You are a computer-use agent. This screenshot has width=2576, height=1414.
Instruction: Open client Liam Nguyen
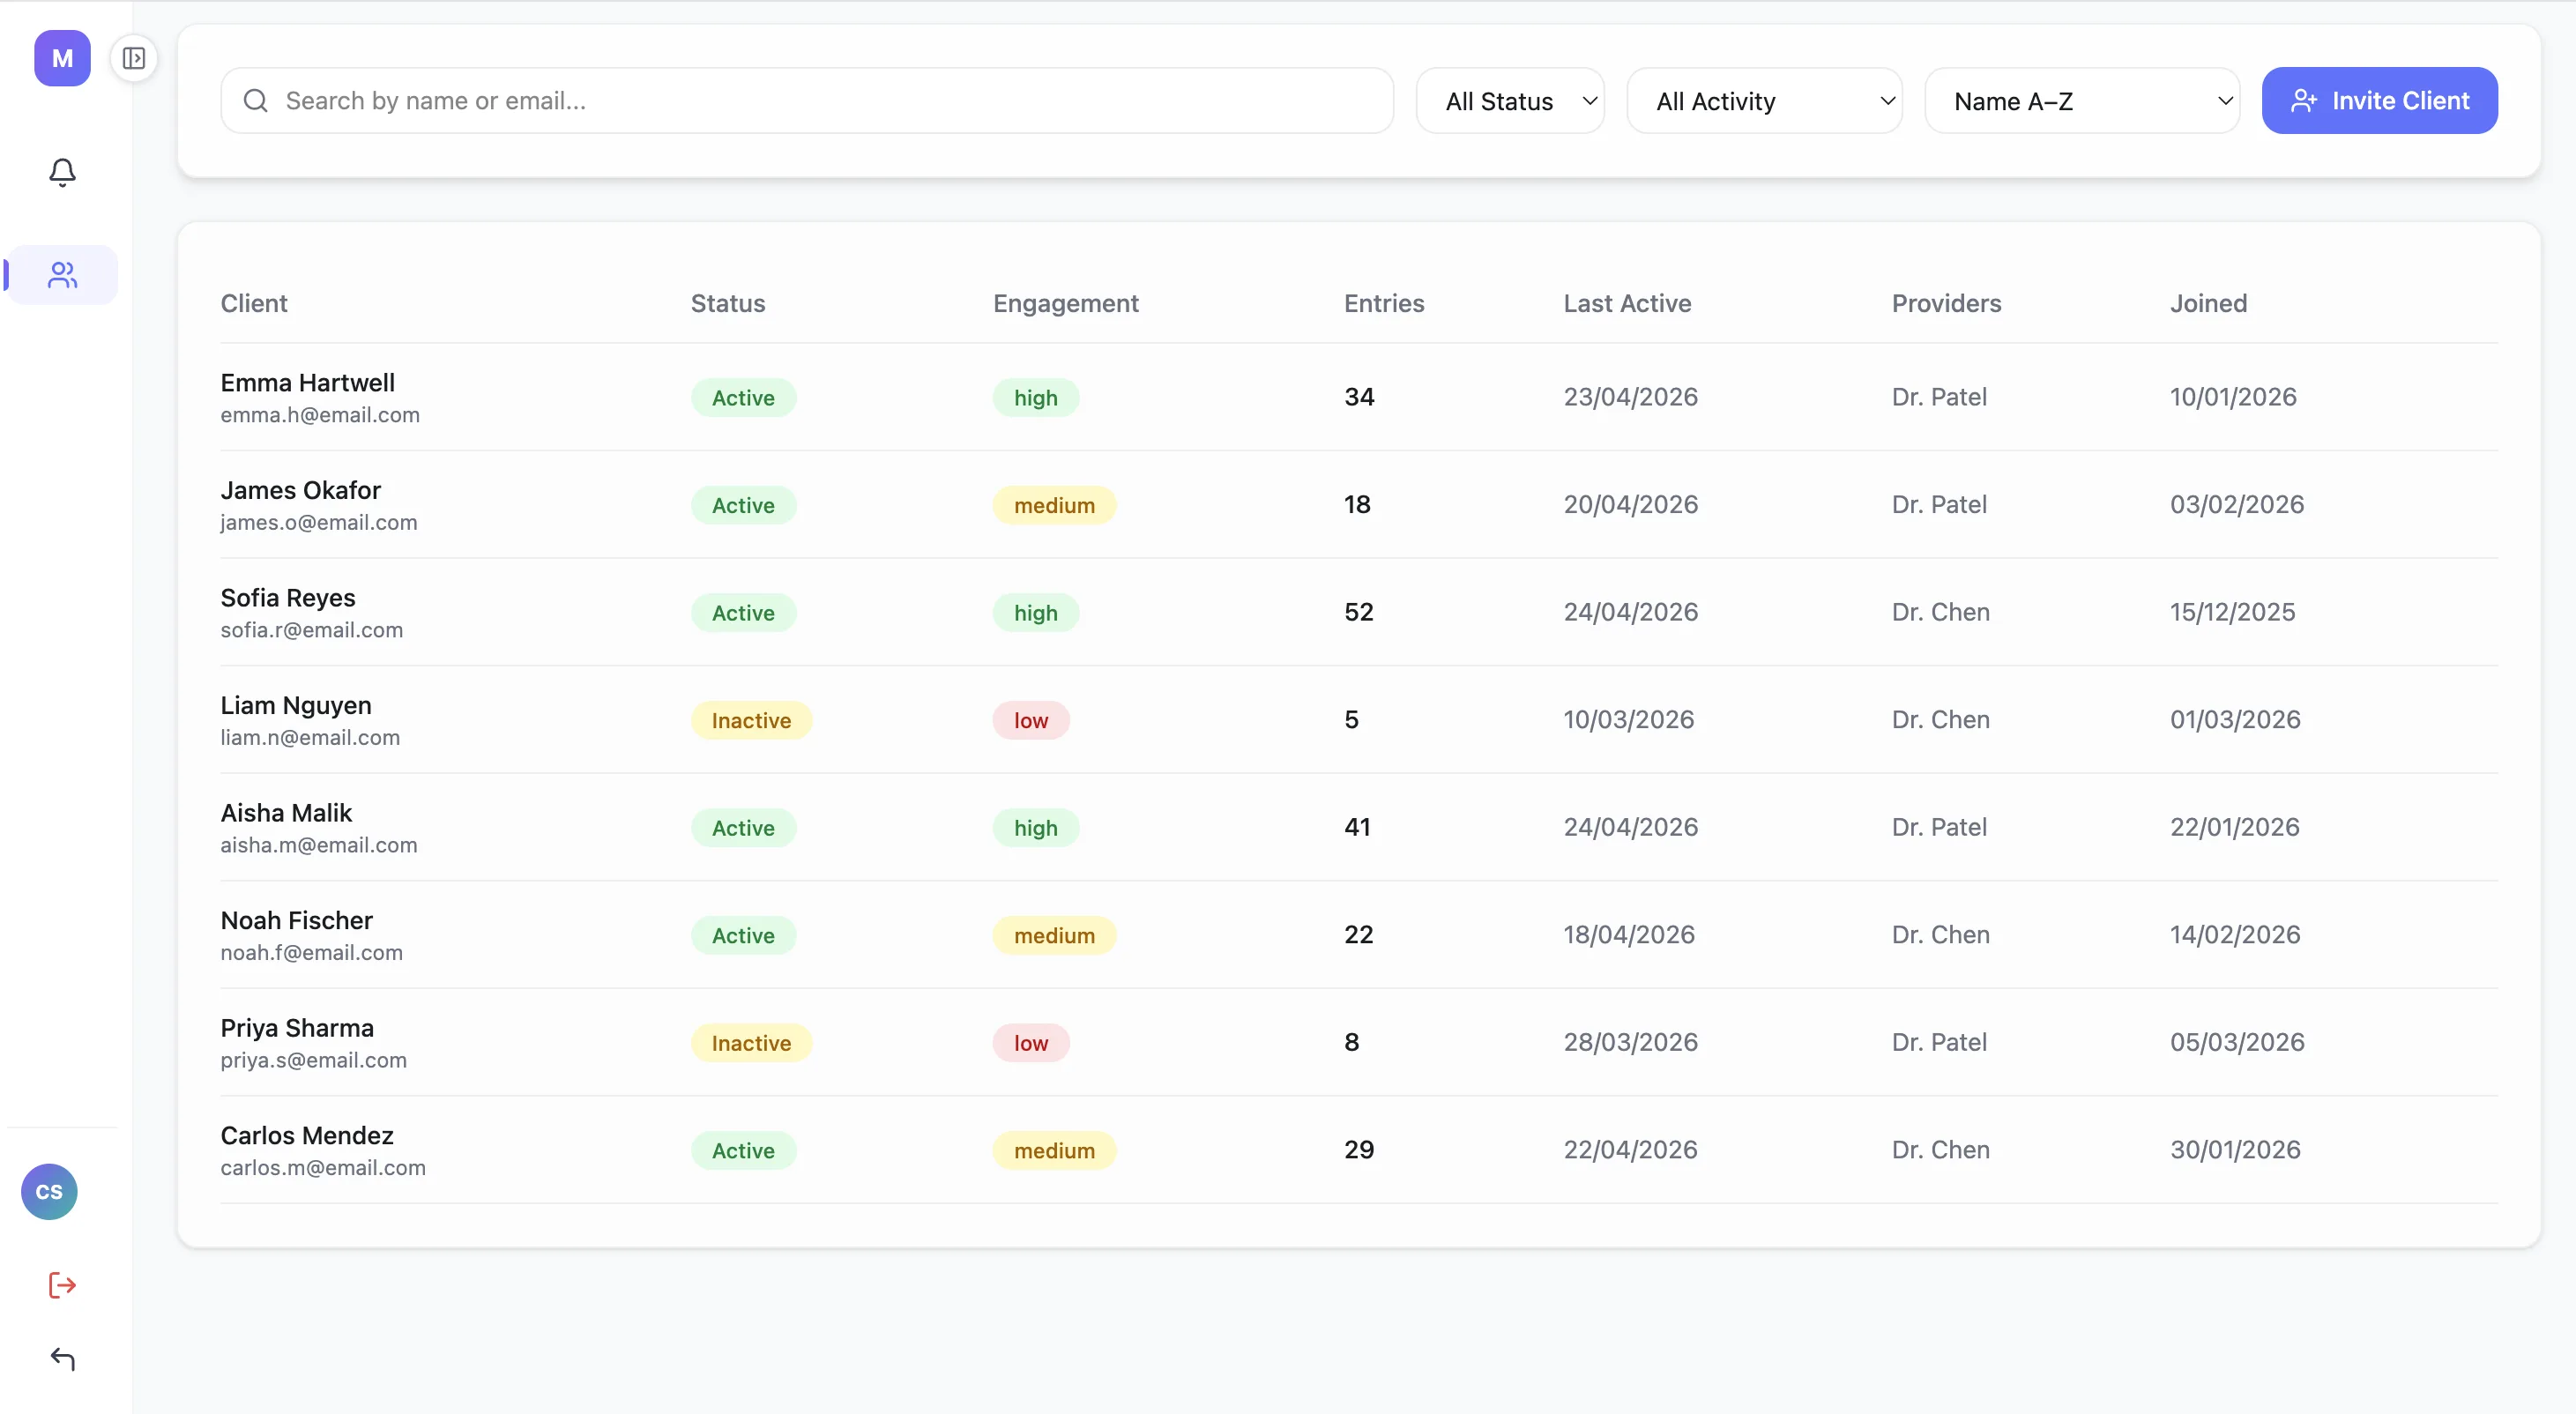tap(296, 705)
